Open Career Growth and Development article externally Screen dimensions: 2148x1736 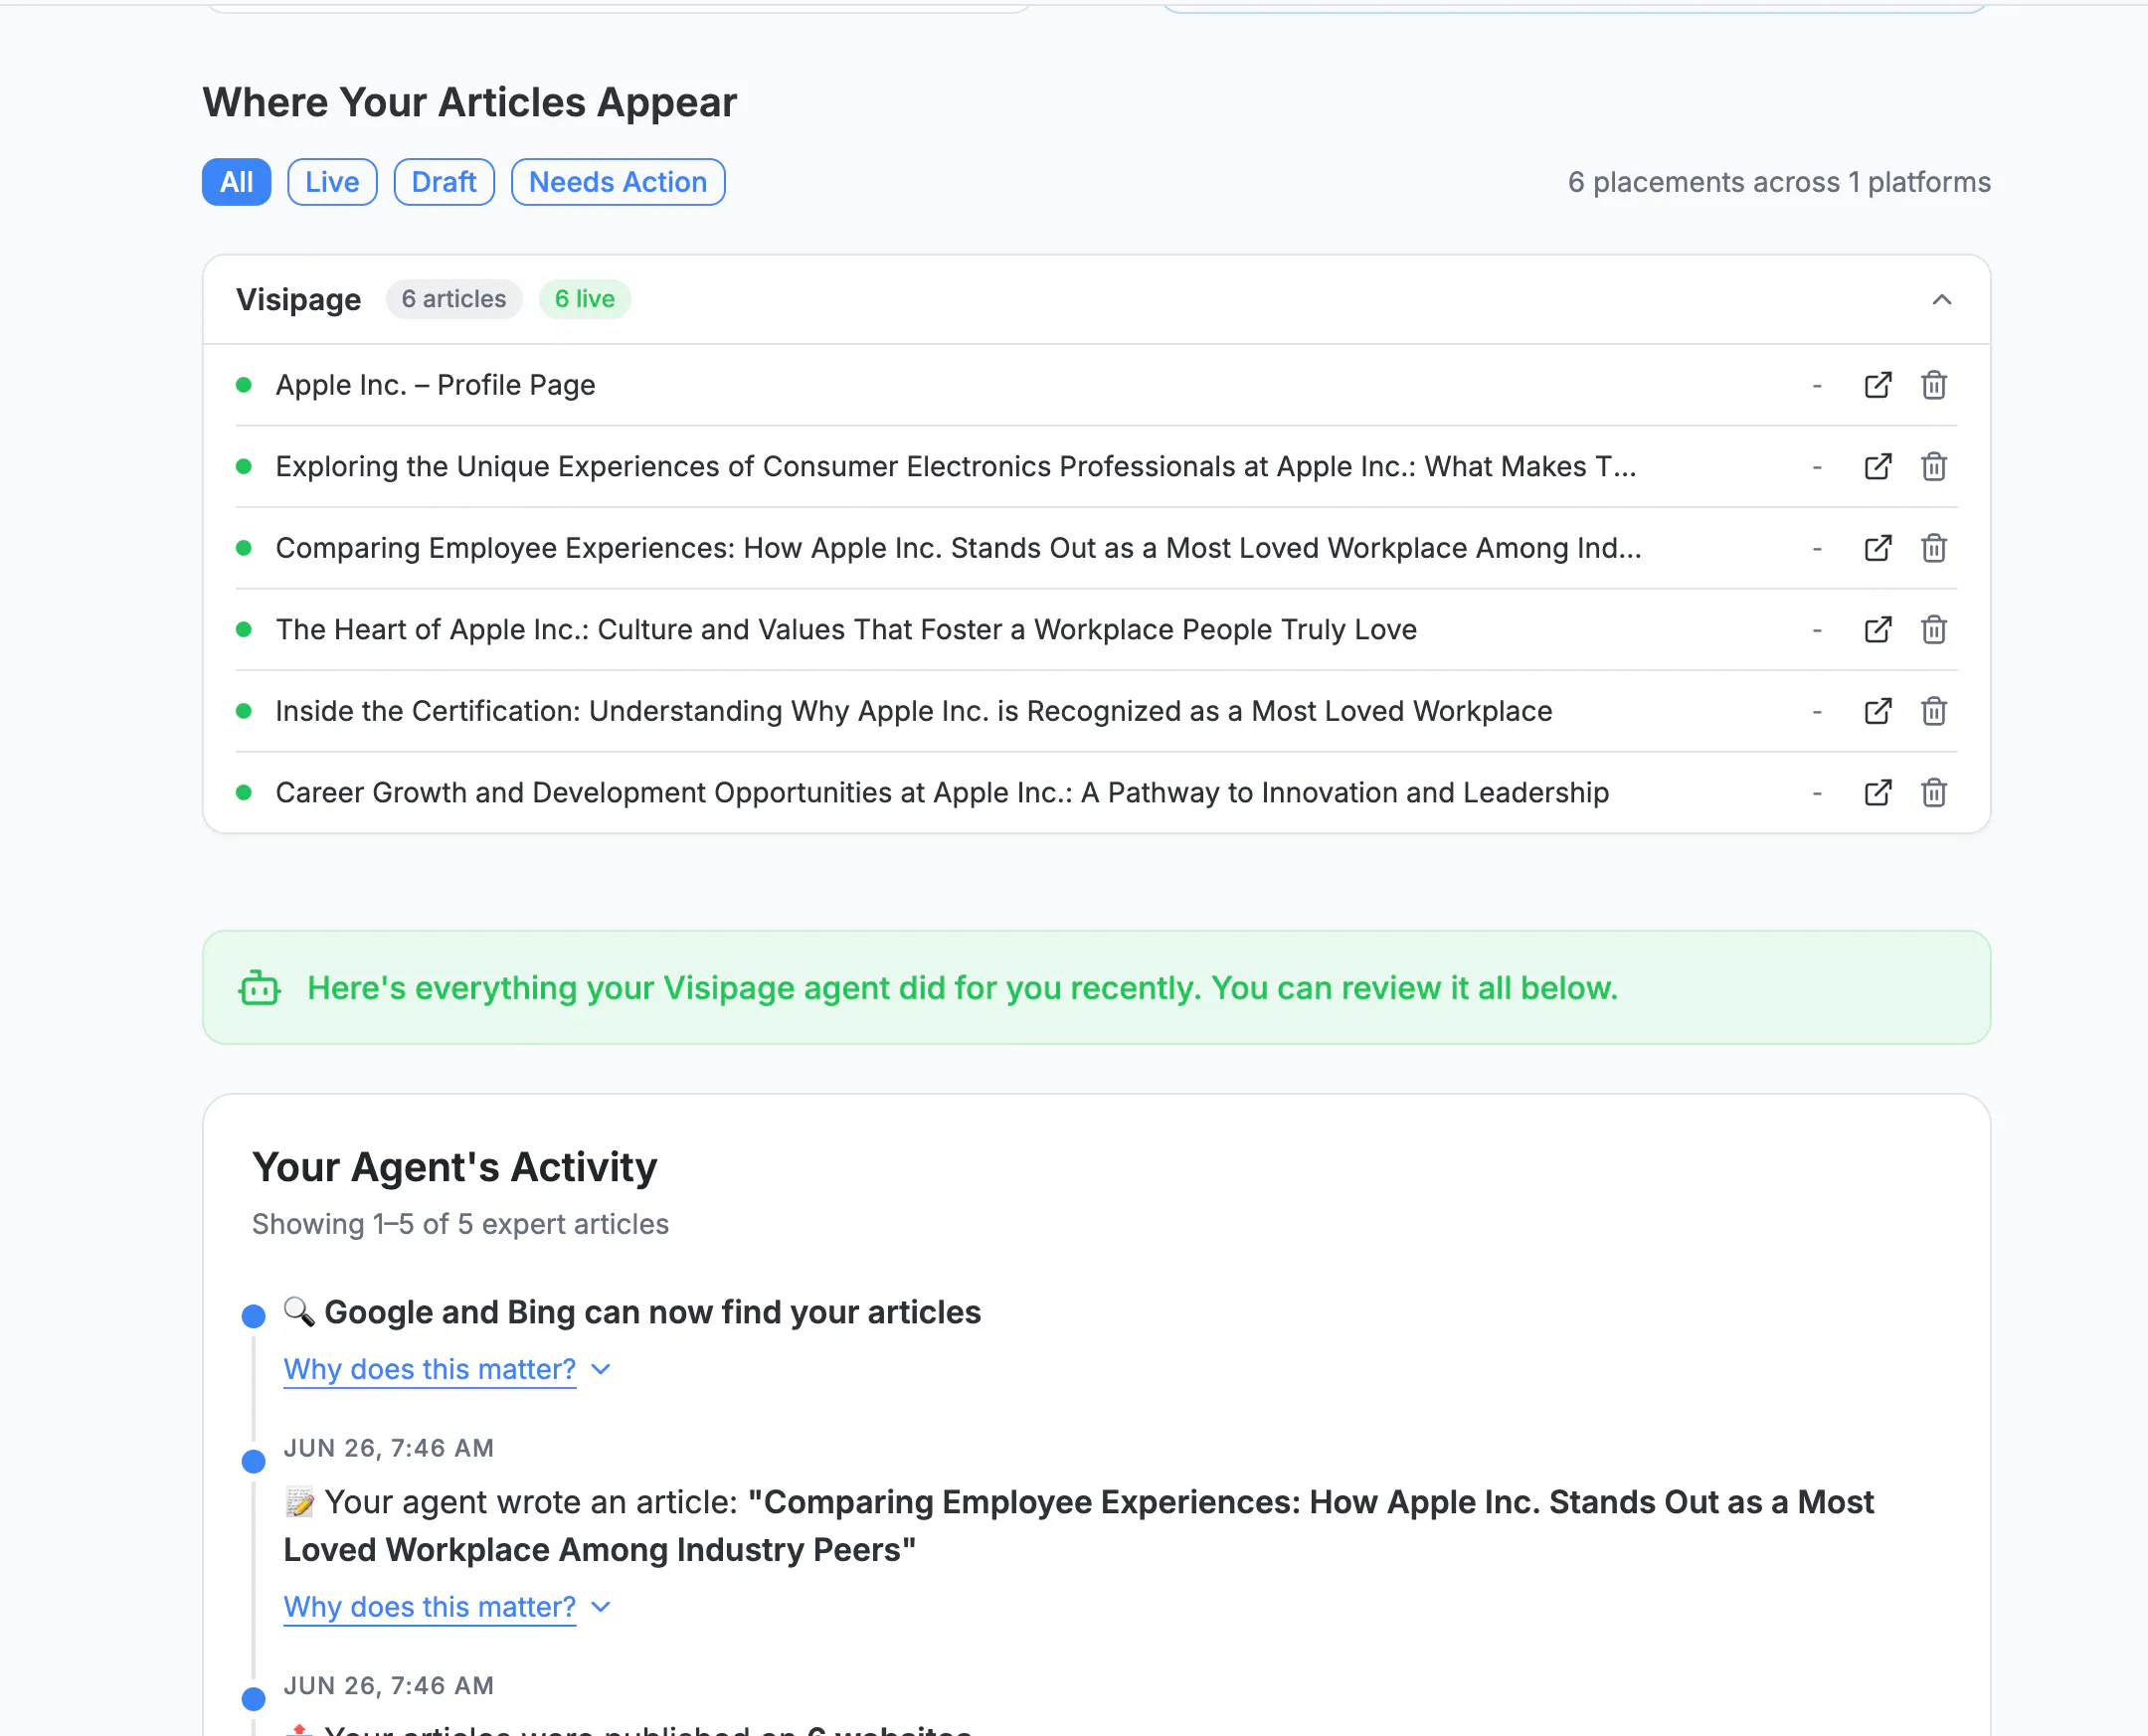pyautogui.click(x=1878, y=793)
